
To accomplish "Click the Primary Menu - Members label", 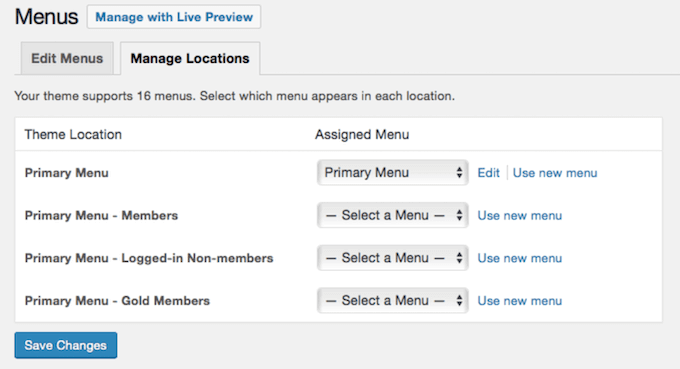I will point(101,216).
